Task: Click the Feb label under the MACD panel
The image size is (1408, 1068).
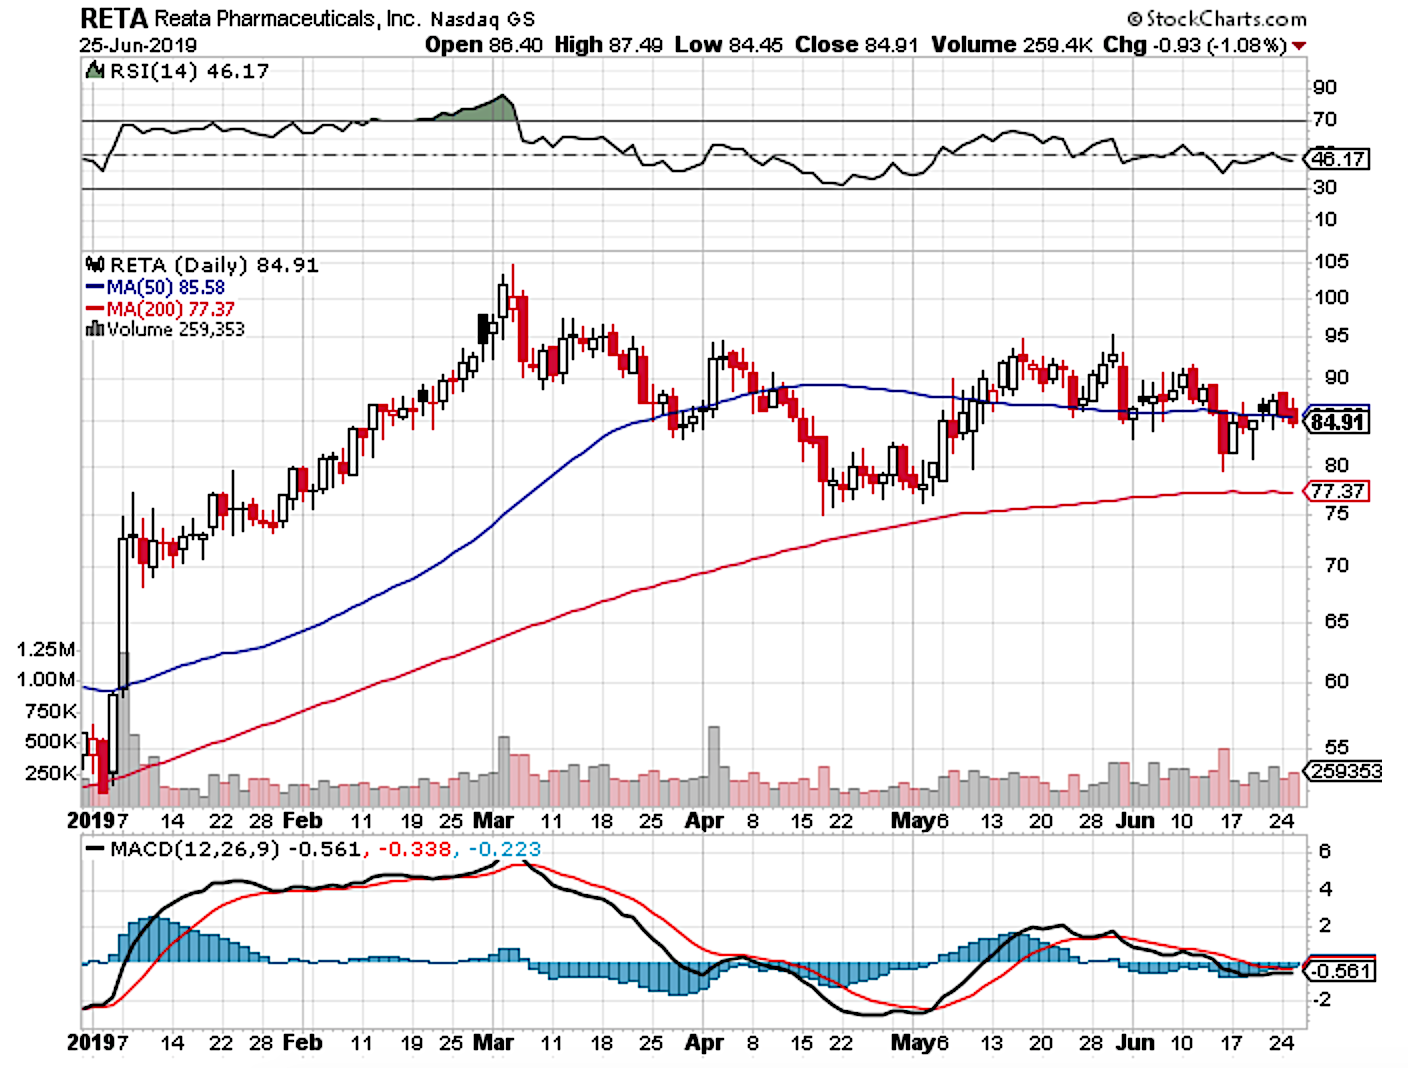Action: click(302, 1042)
